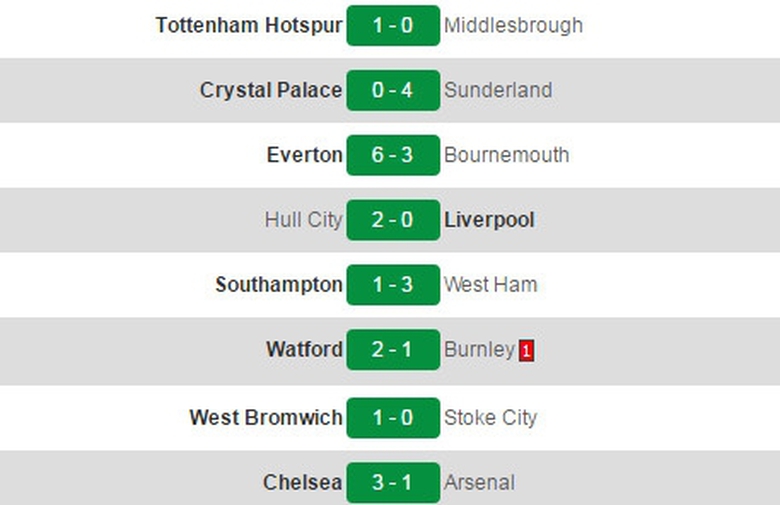
Task: Click the Stoke City team name
Action: (x=490, y=417)
